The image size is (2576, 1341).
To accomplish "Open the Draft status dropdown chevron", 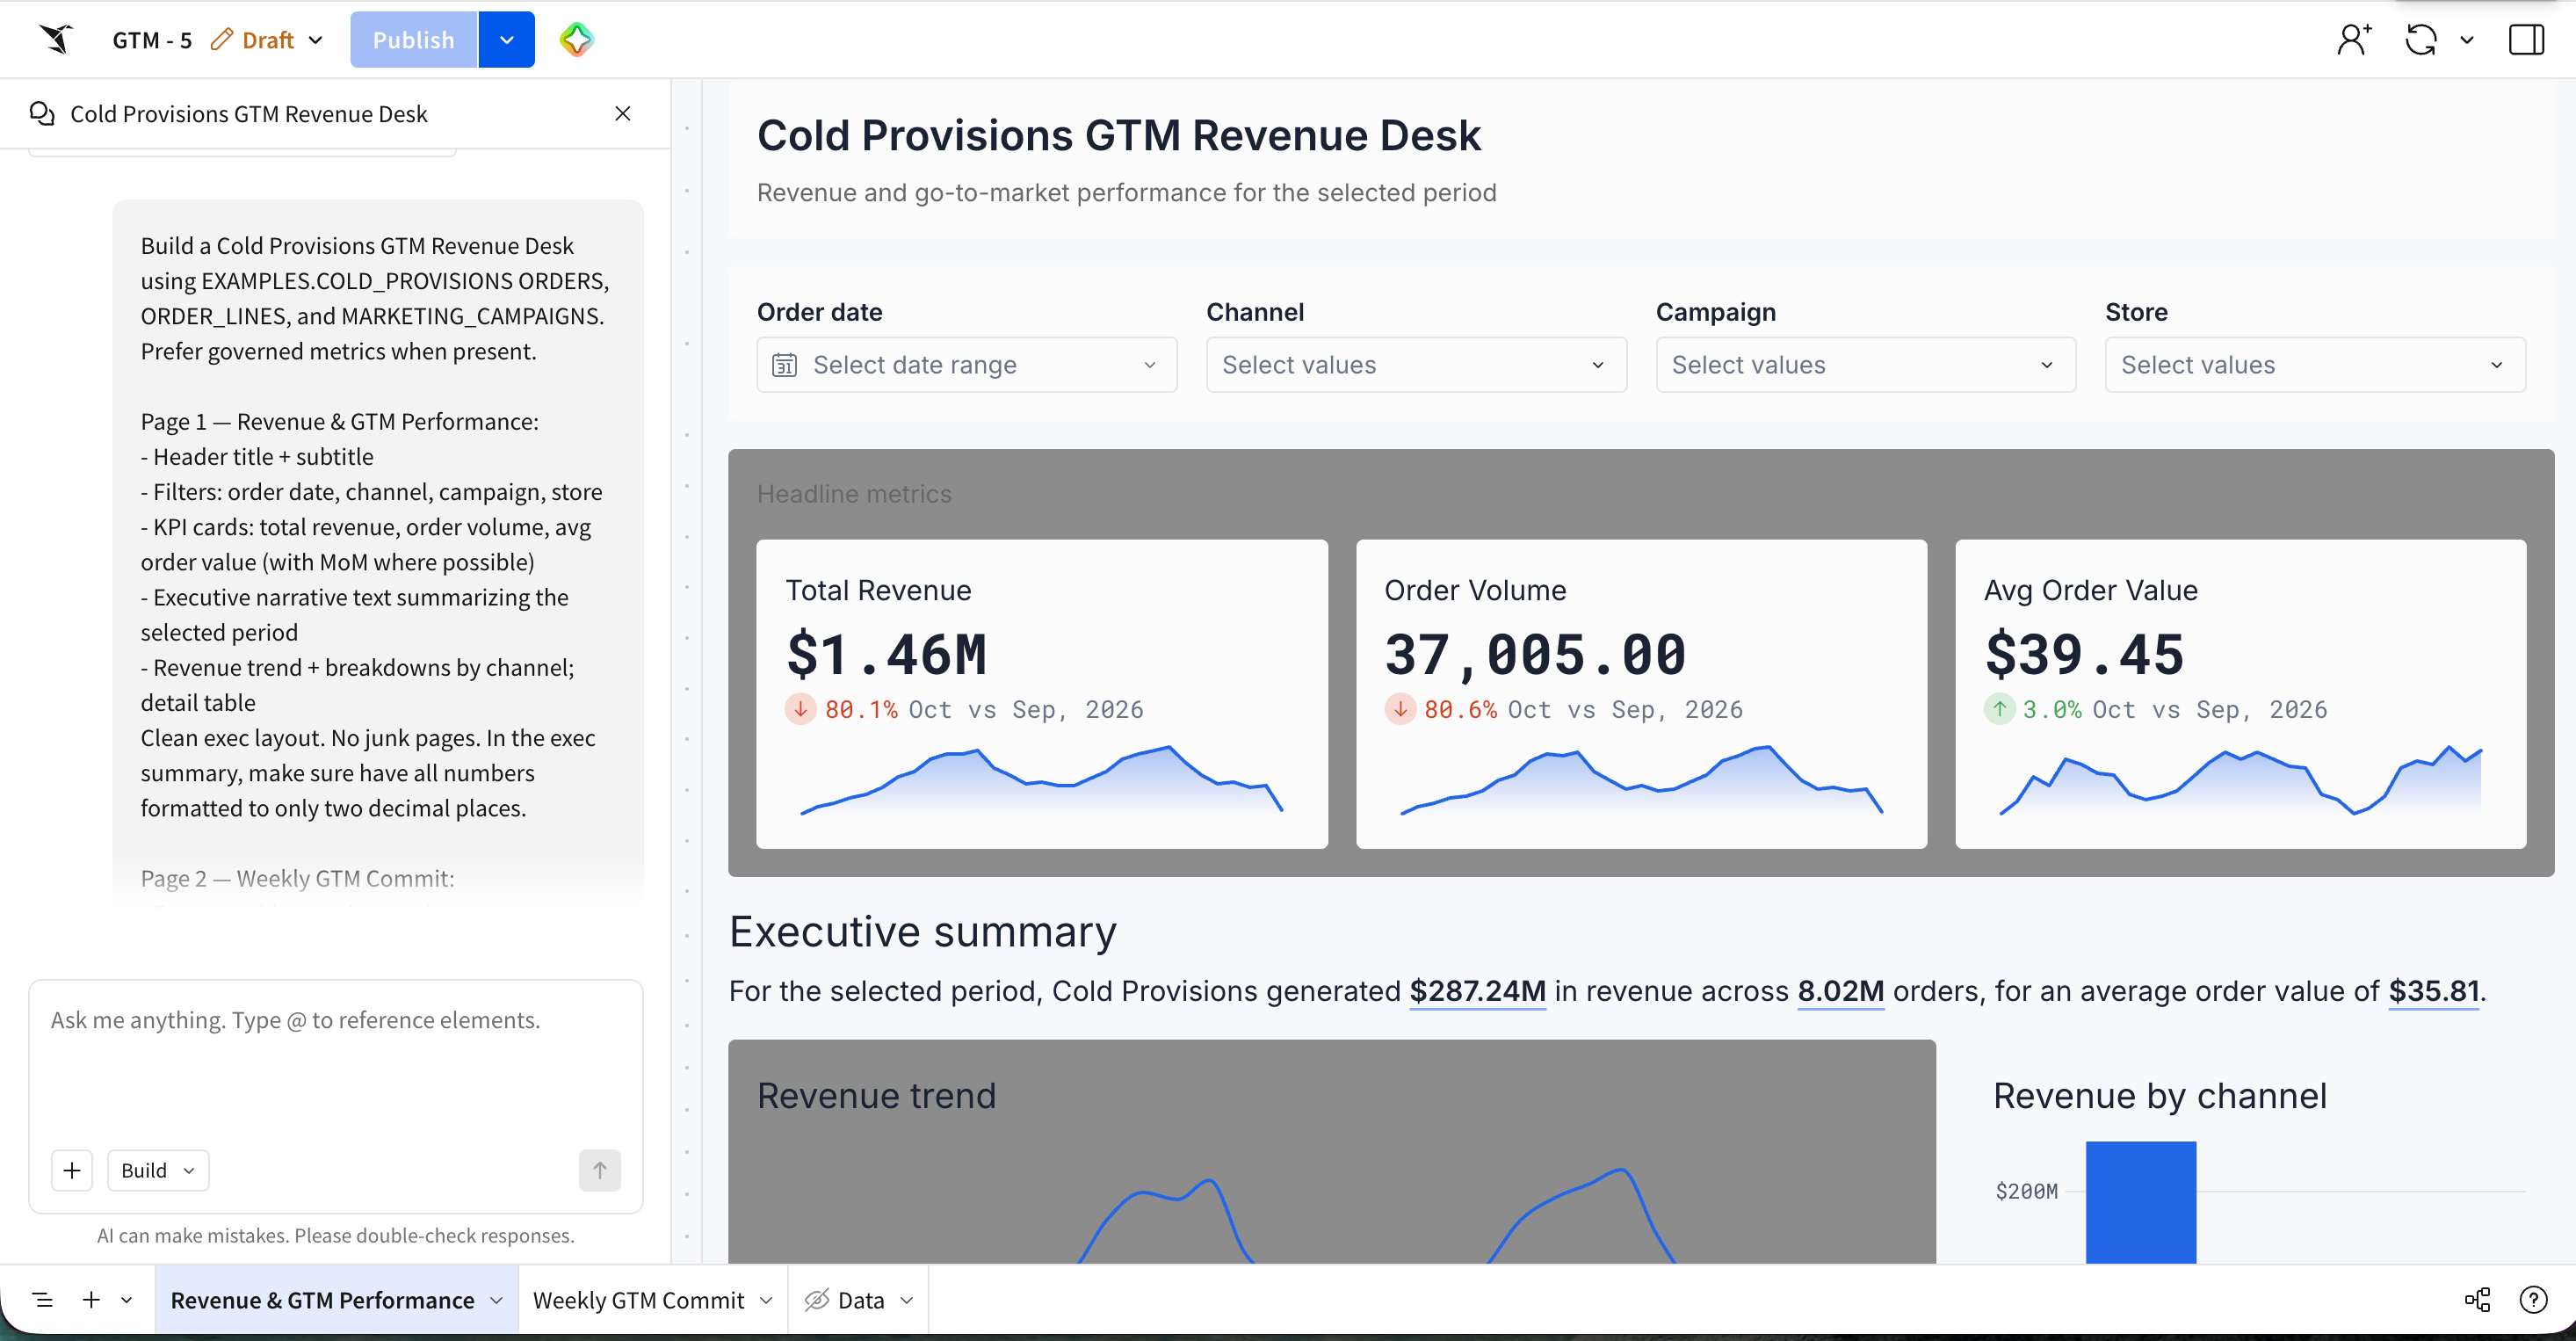I will [x=316, y=40].
